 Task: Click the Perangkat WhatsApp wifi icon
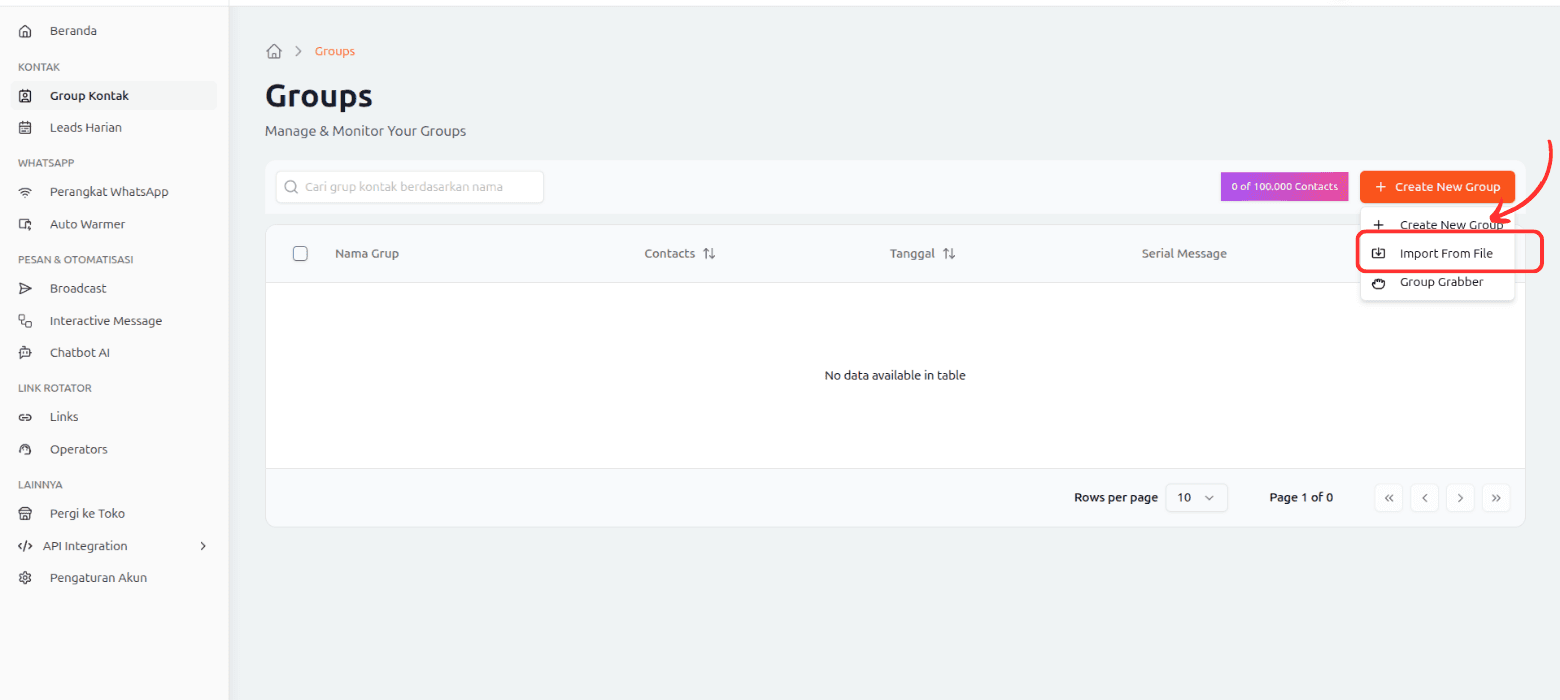click(x=26, y=192)
